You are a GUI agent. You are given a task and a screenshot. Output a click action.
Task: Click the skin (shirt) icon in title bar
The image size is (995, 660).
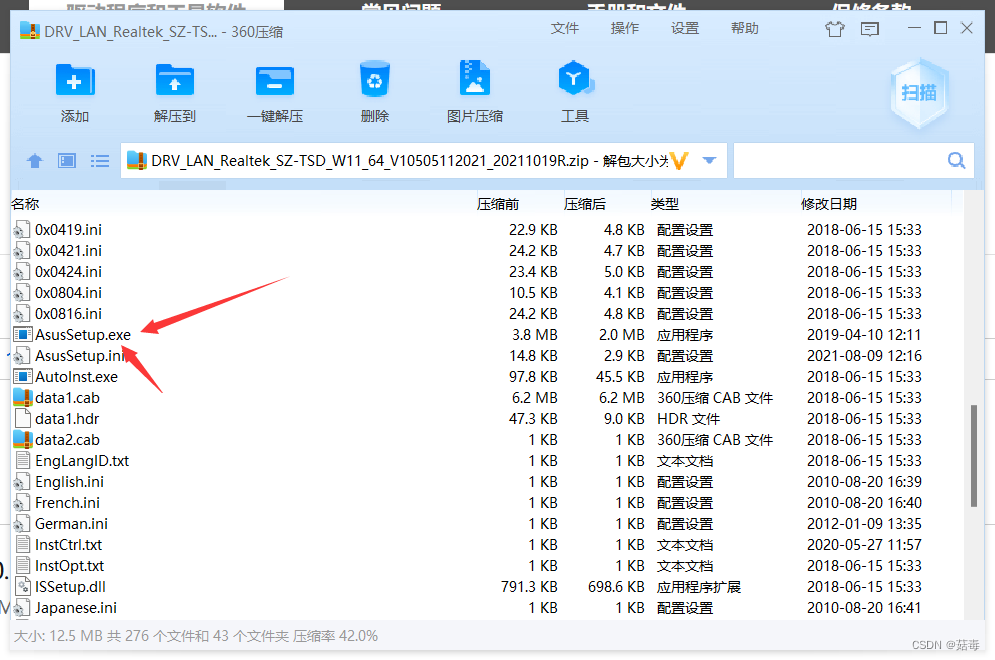tap(834, 29)
